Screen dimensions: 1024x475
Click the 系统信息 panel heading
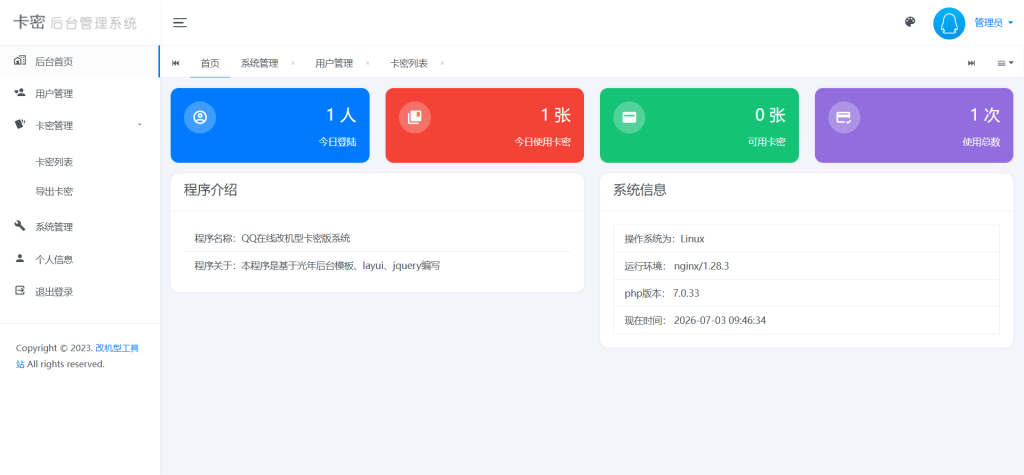point(640,190)
